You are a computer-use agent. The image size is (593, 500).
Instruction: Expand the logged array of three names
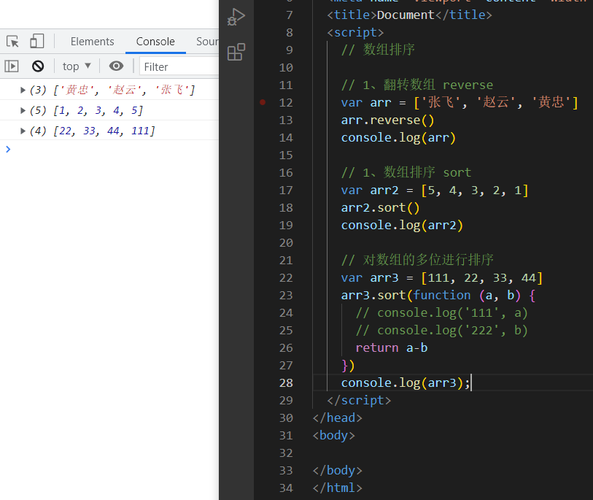tap(23, 90)
